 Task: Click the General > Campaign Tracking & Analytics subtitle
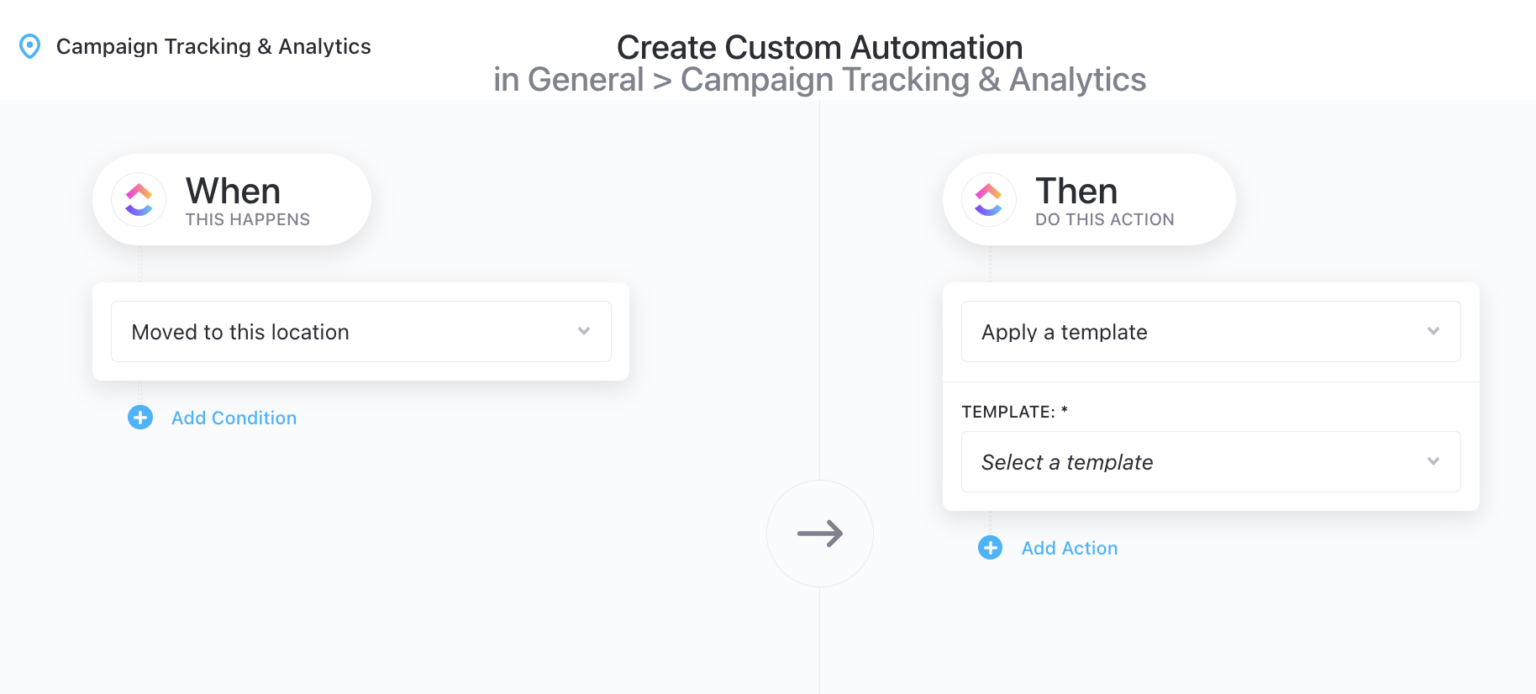[x=820, y=79]
